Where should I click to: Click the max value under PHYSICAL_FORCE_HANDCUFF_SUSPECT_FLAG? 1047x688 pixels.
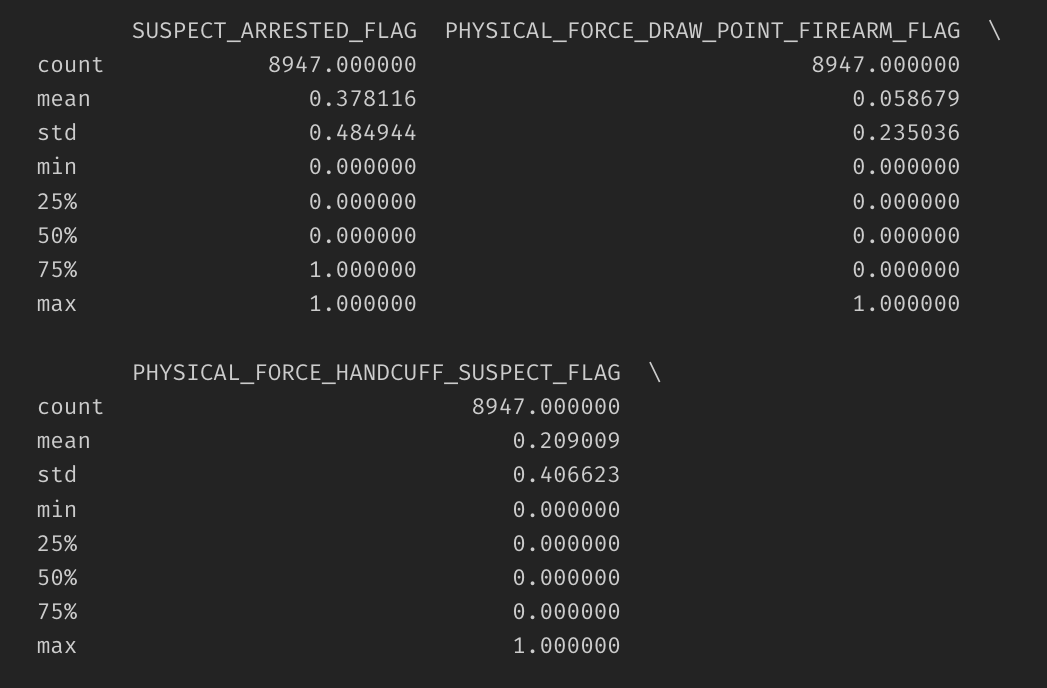(566, 646)
